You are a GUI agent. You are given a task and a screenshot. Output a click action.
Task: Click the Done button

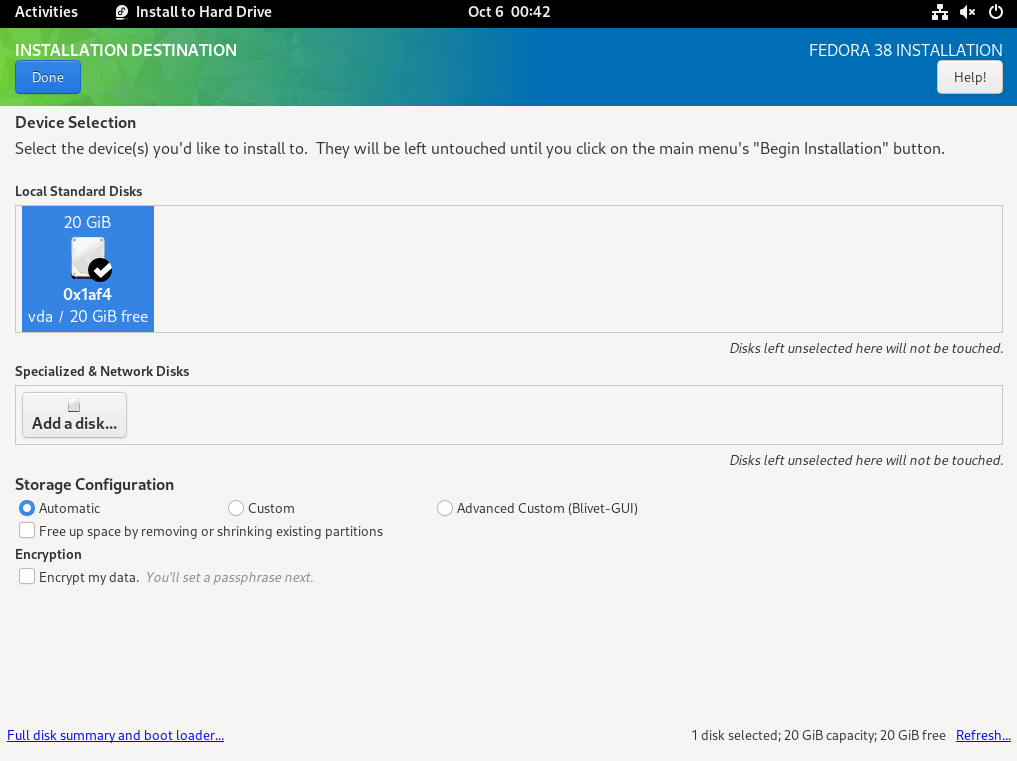48,77
